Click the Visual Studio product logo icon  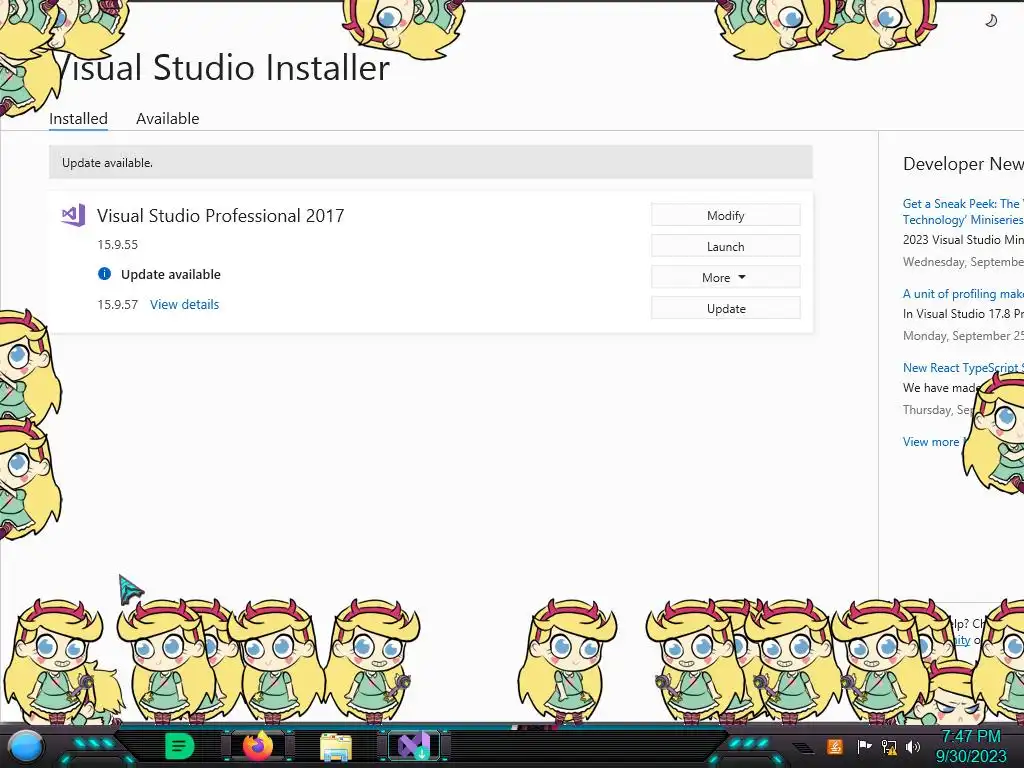[73, 216]
